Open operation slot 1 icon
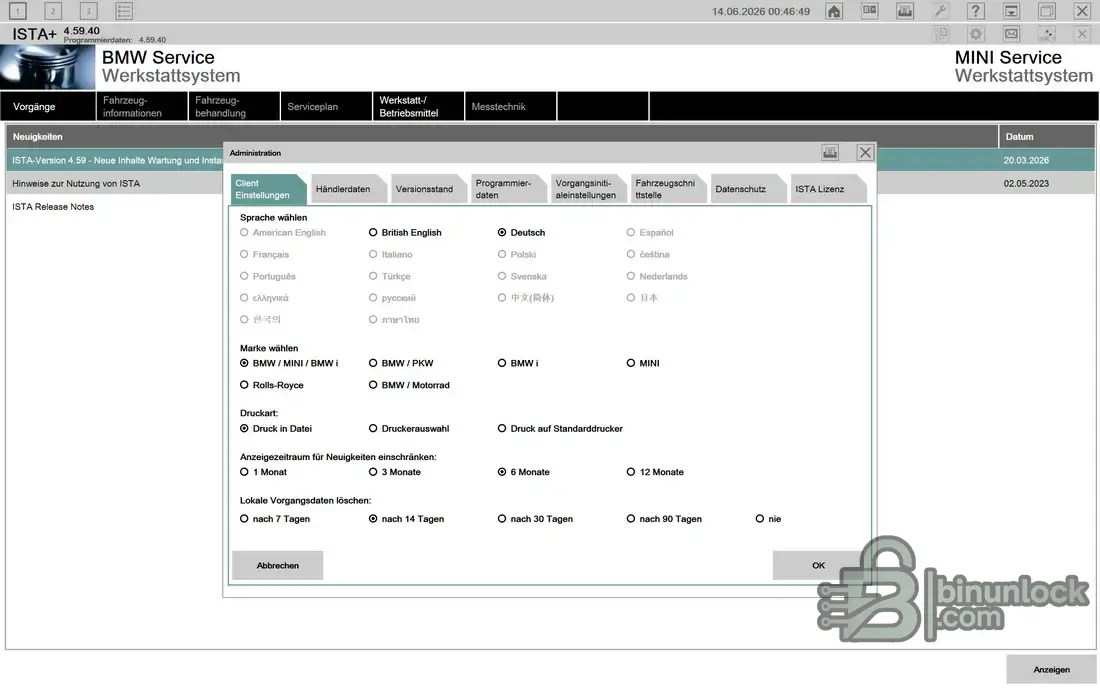Image resolution: width=1100 pixels, height=688 pixels. coord(18,11)
